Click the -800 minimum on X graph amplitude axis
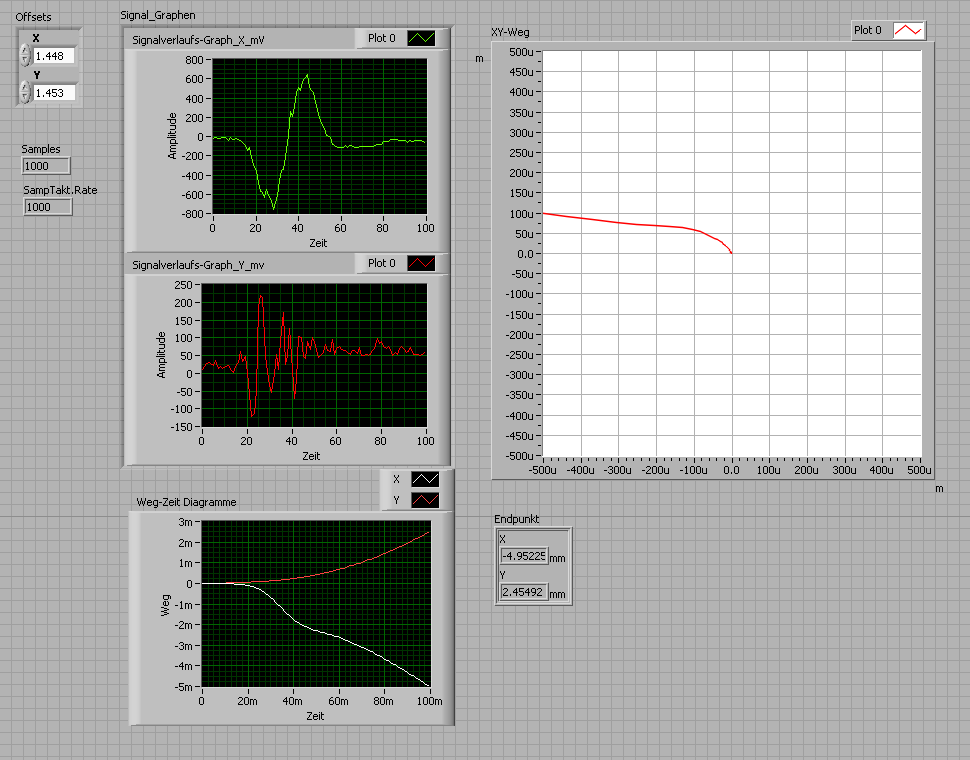Viewport: 970px width, 760px height. click(x=191, y=214)
